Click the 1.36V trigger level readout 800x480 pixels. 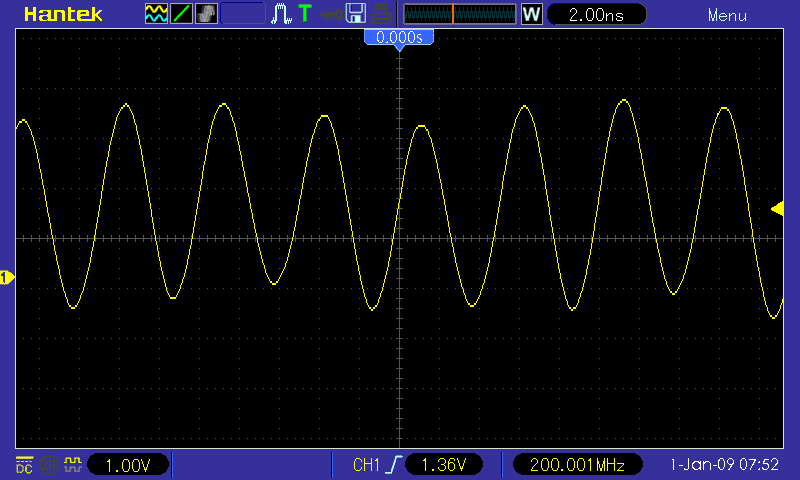click(x=443, y=465)
